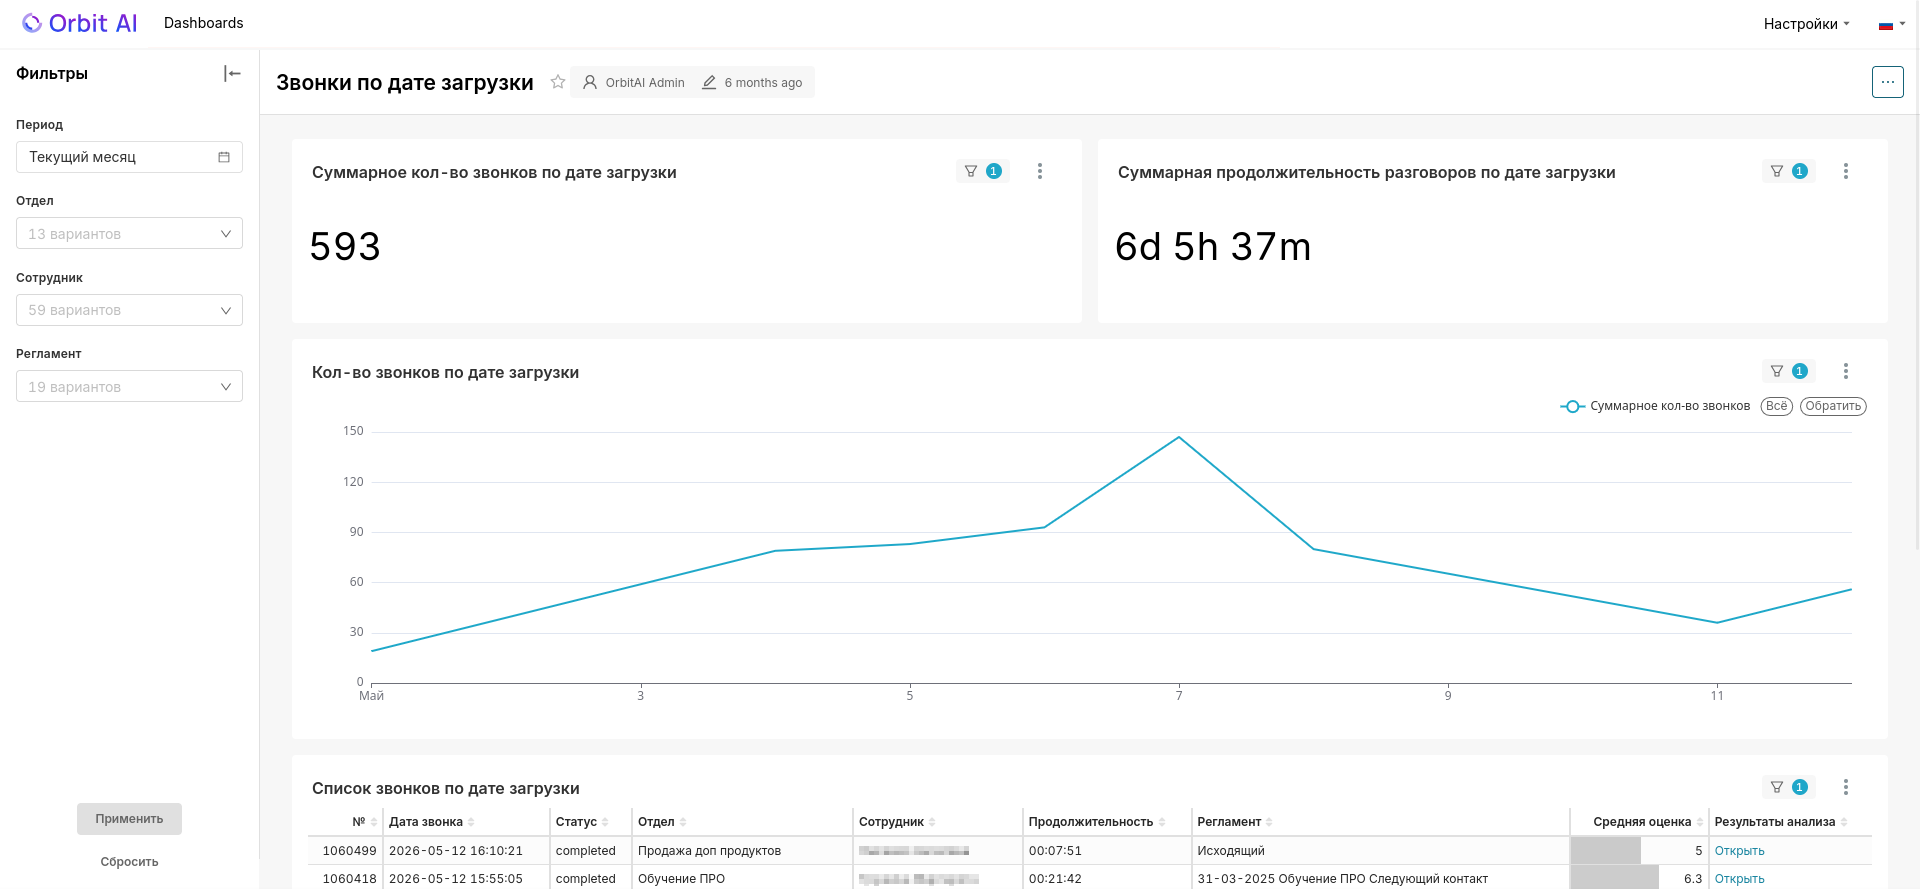The width and height of the screenshot is (1920, 889).
Task: Open kebab menu of calls chart
Action: pyautogui.click(x=1846, y=371)
